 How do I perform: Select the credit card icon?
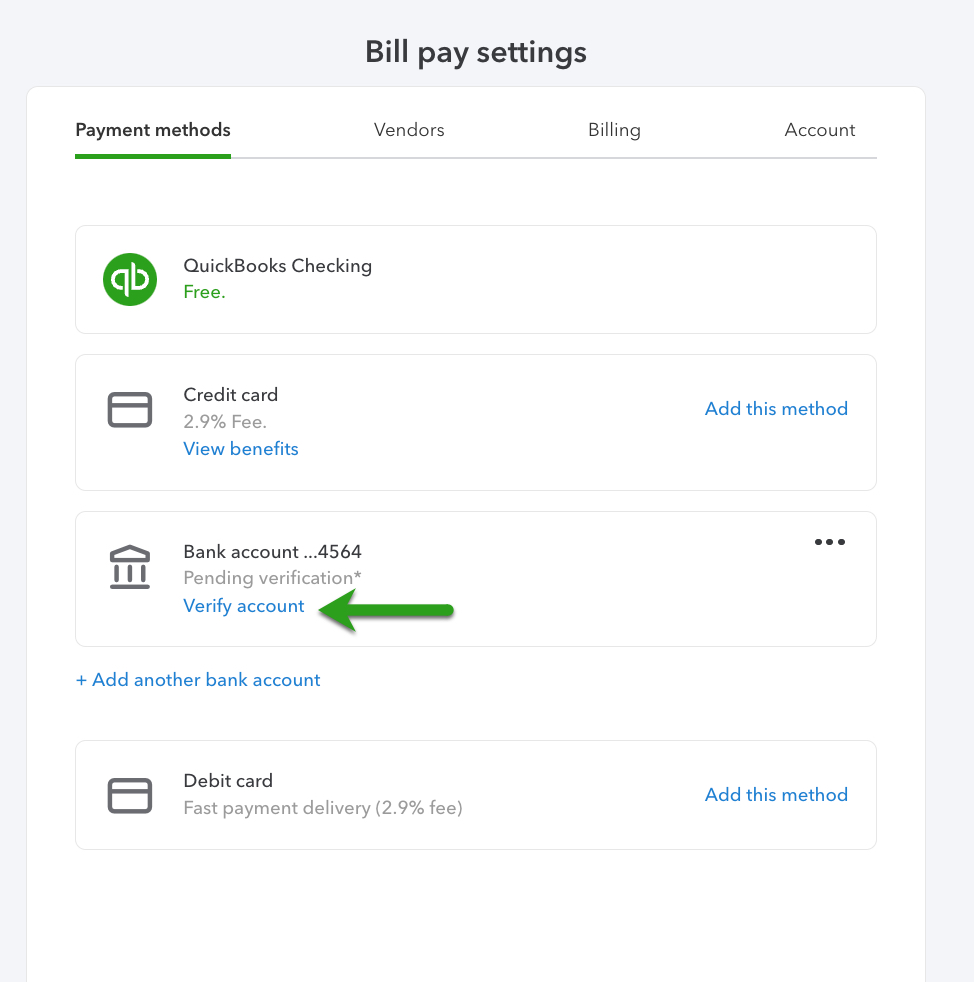129,409
